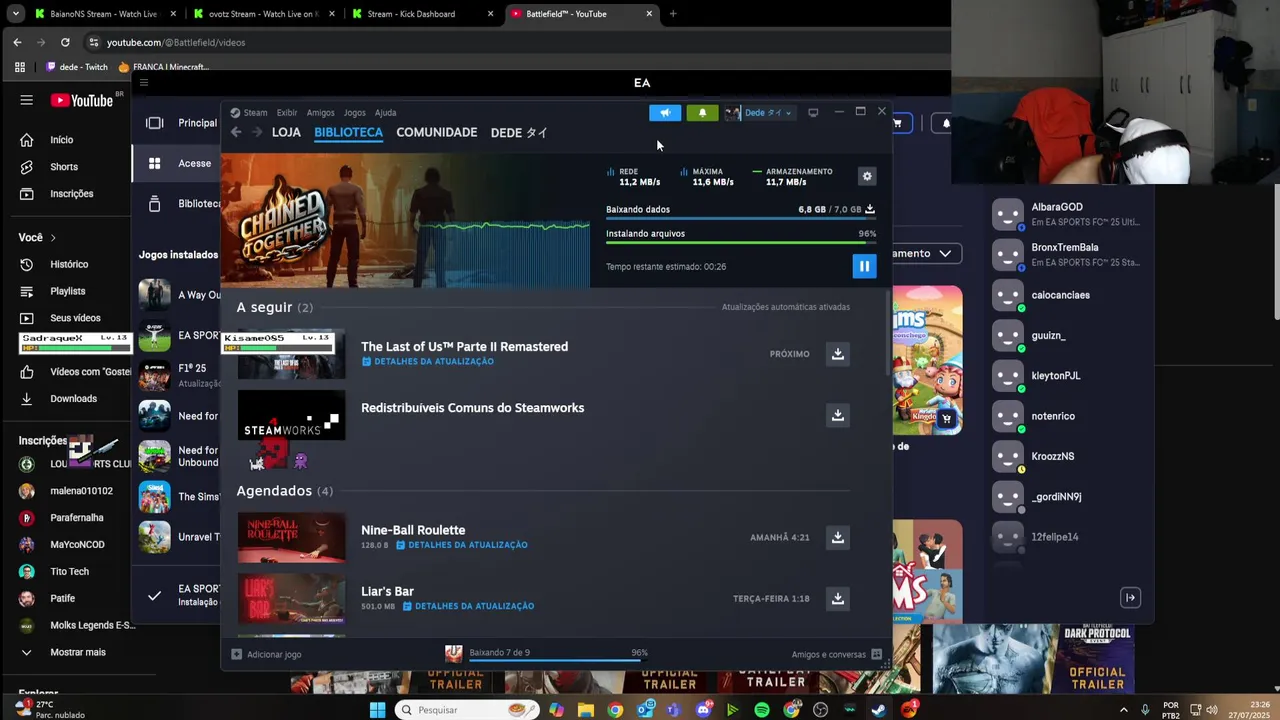Pause the current Steam download
This screenshot has width=1280, height=720.
point(864,266)
